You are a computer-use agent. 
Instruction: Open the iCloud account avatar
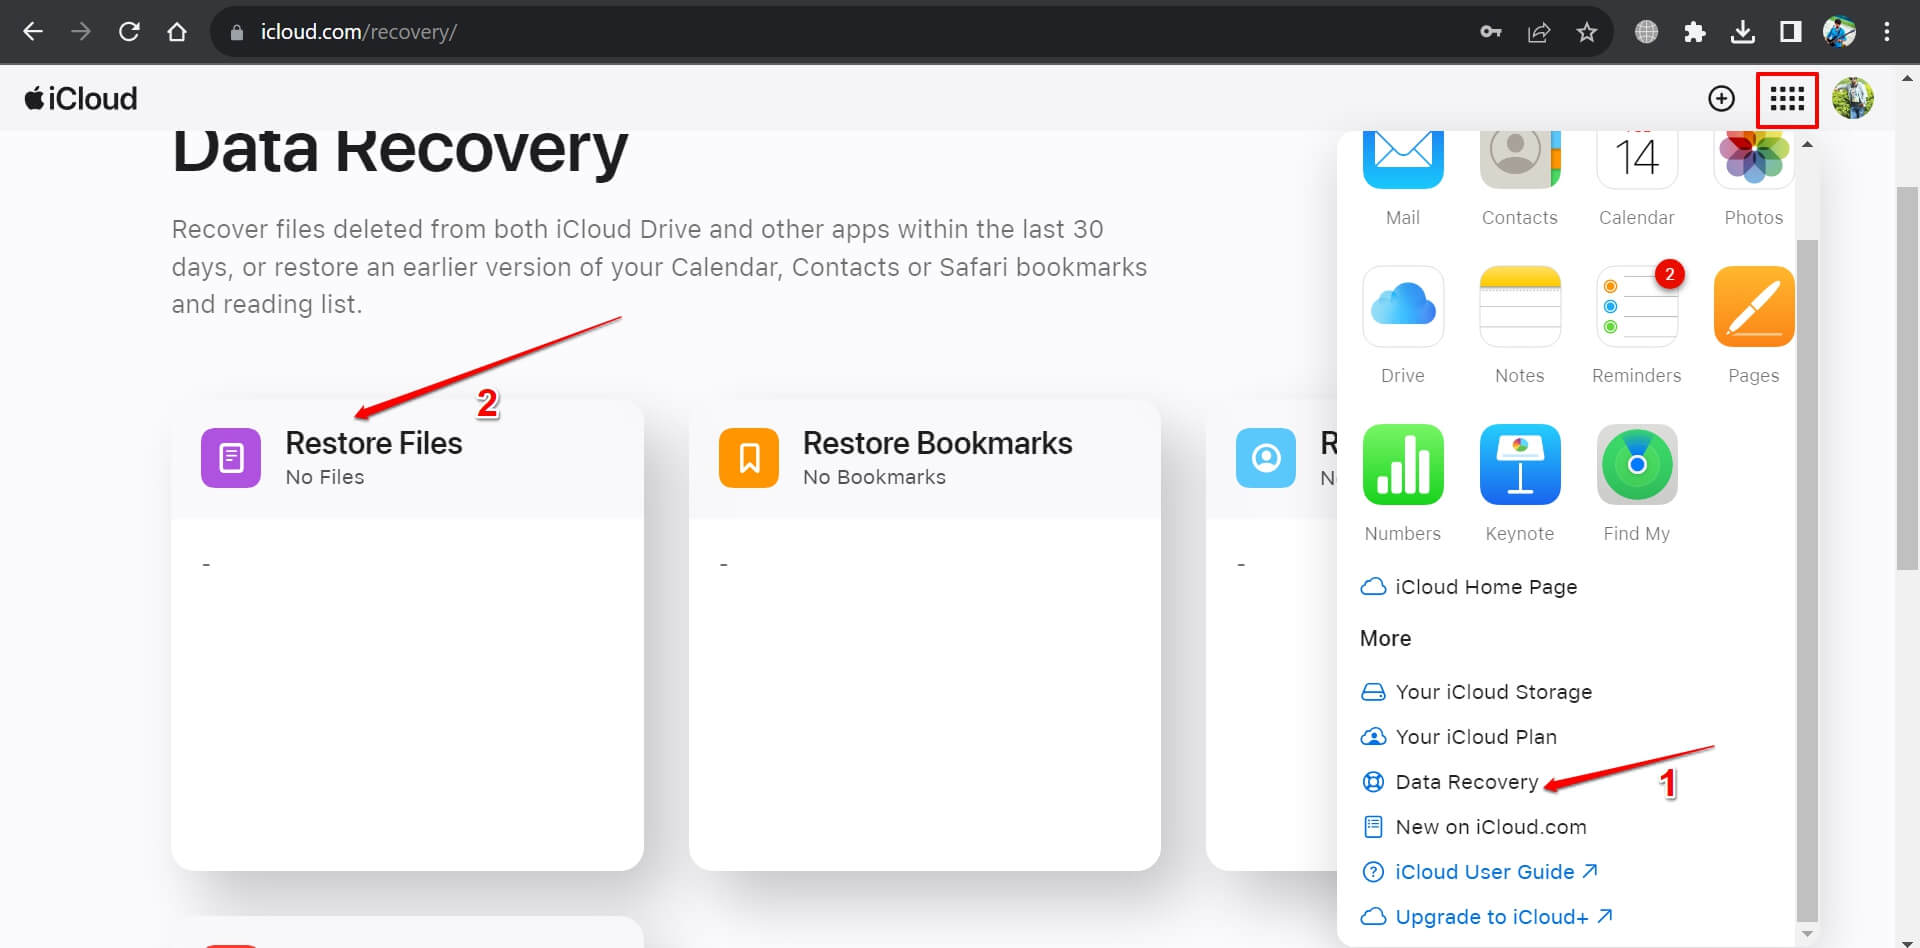click(1852, 98)
